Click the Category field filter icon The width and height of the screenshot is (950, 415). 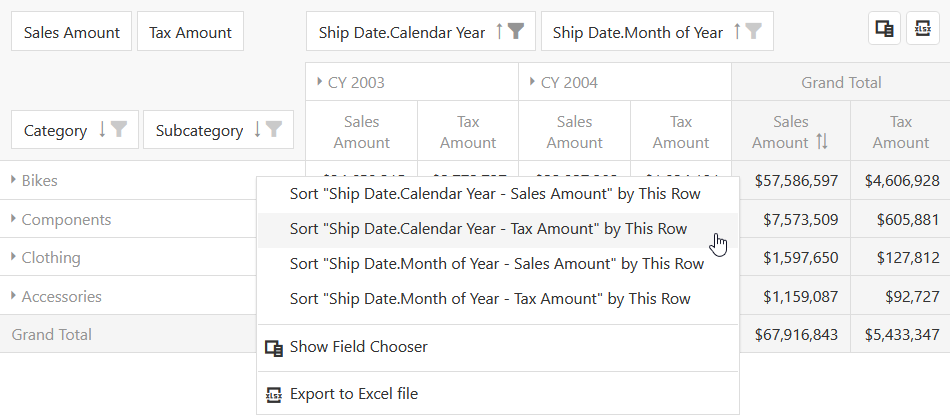[x=119, y=130]
